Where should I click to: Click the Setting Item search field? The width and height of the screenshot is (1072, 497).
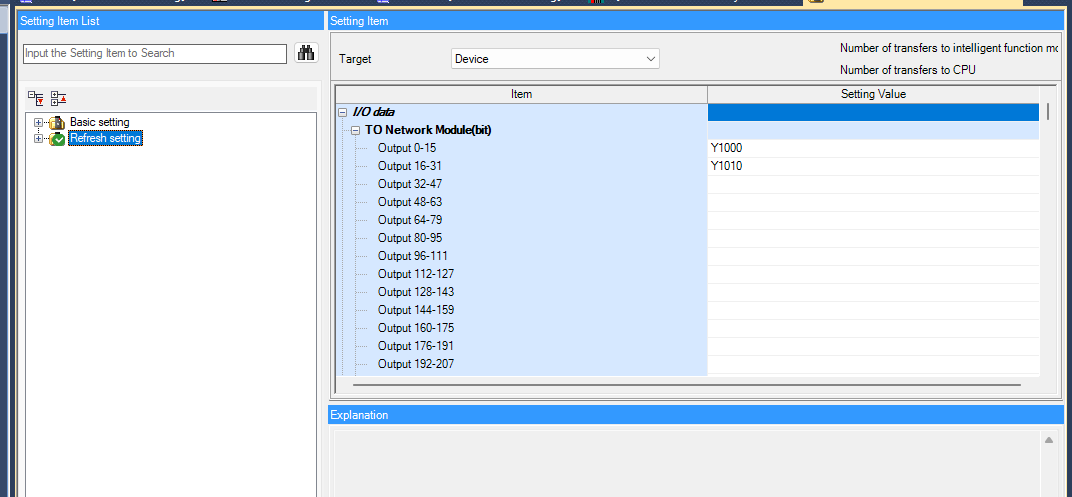[154, 54]
